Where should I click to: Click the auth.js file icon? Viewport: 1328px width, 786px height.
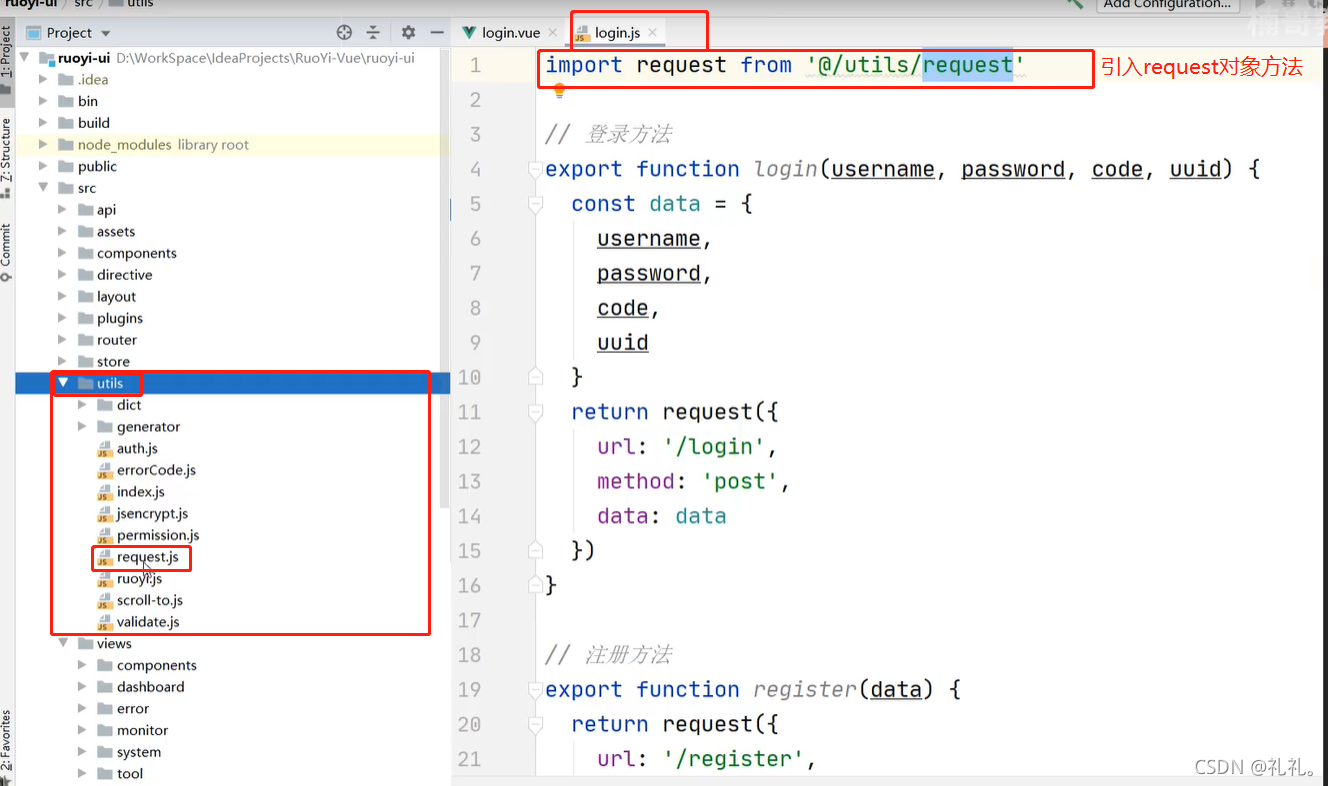click(105, 449)
